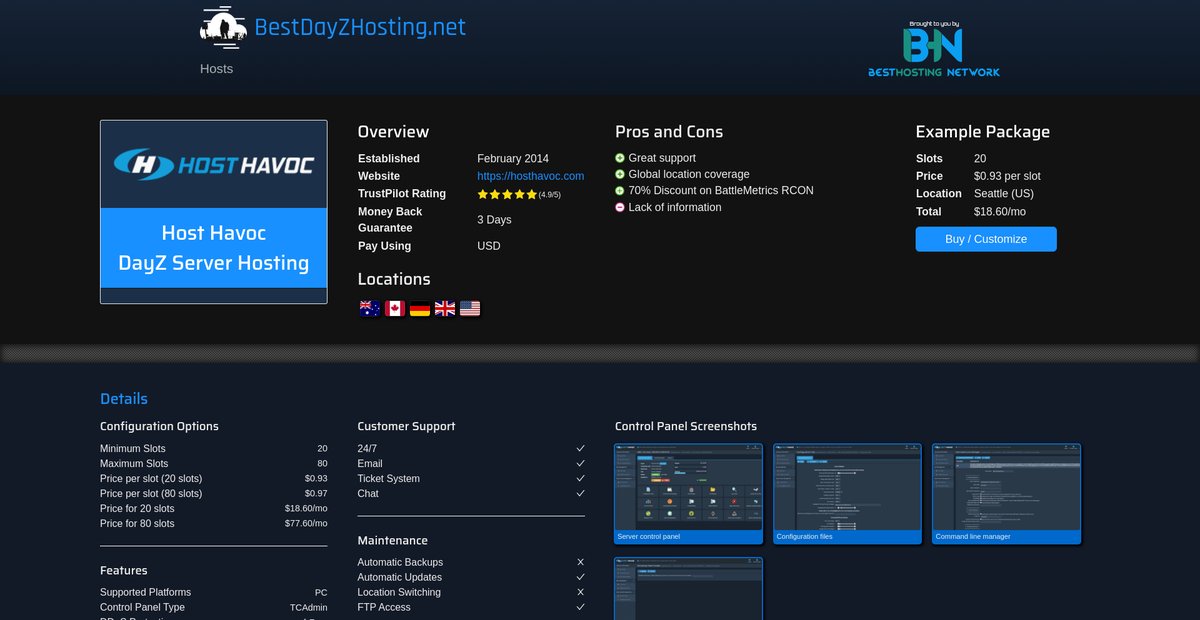The image size is (1200, 620).
Task: Click the $77.60/mo price for 80 slots
Action: pyautogui.click(x=306, y=524)
